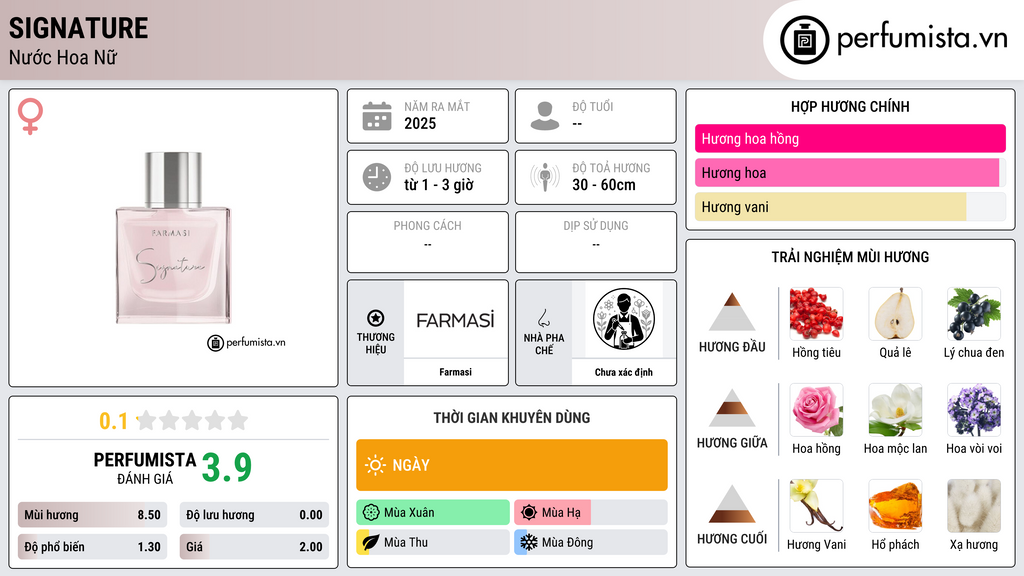Select the Hoa vòi voi image
The image size is (1024, 576).
point(974,409)
